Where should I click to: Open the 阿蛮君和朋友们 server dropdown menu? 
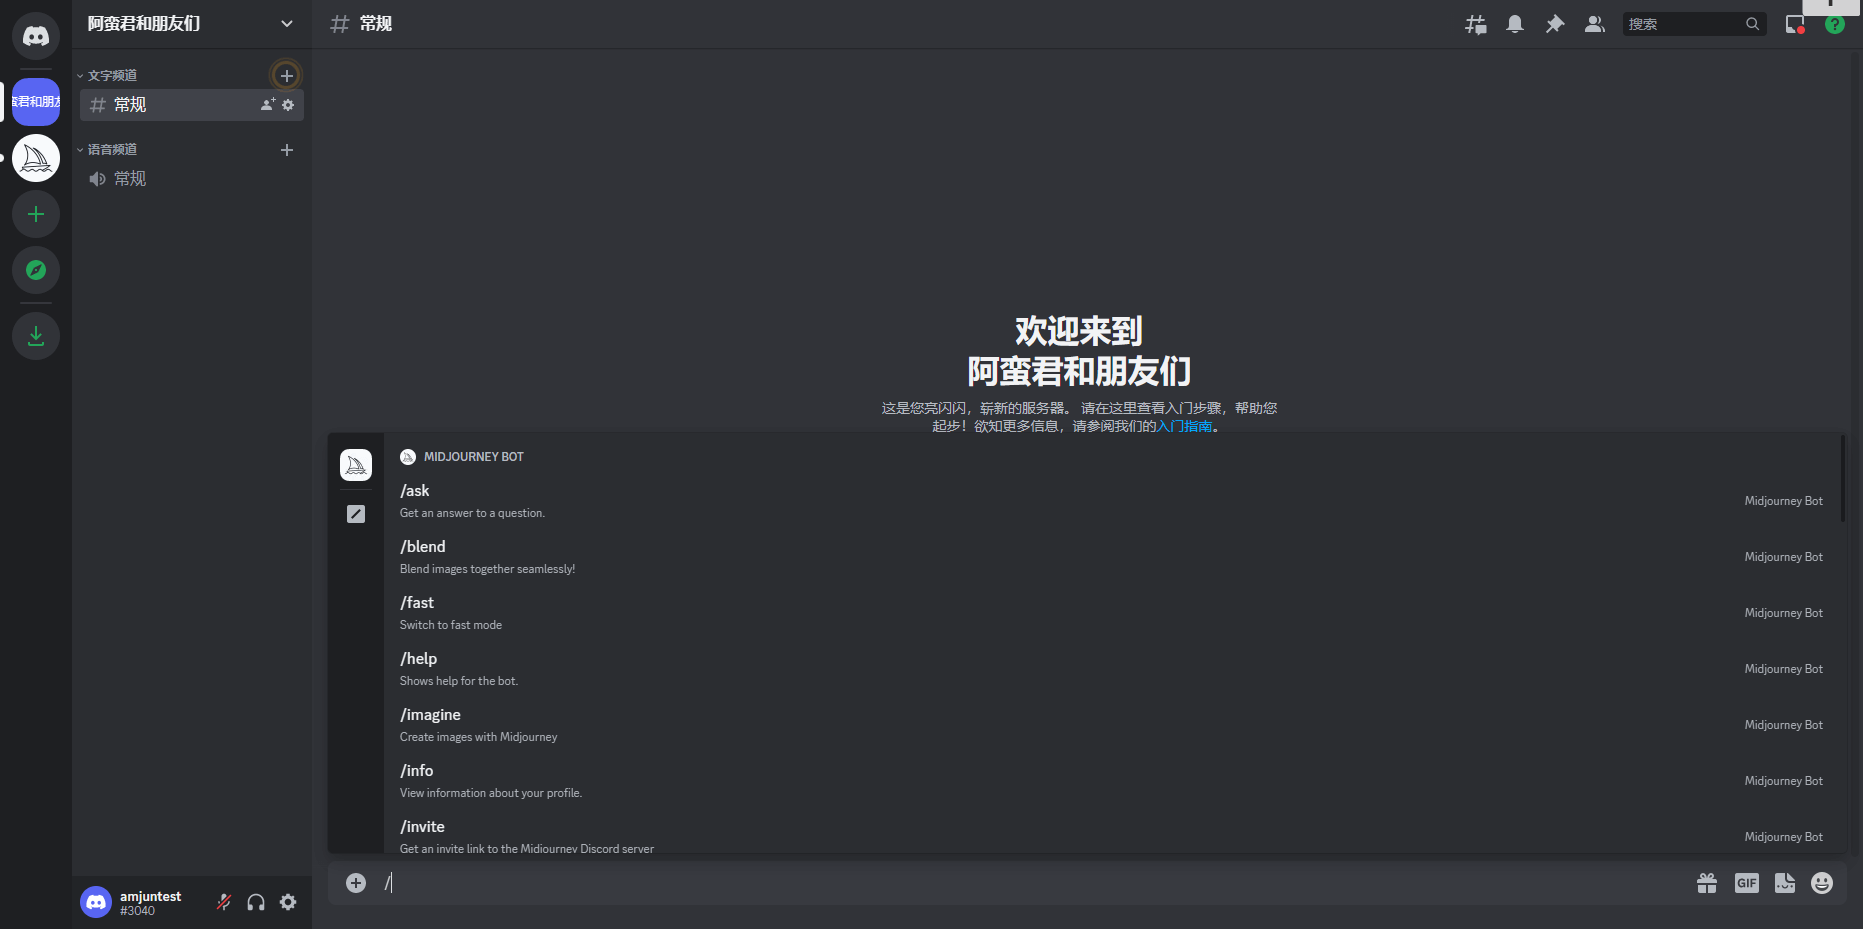click(190, 24)
